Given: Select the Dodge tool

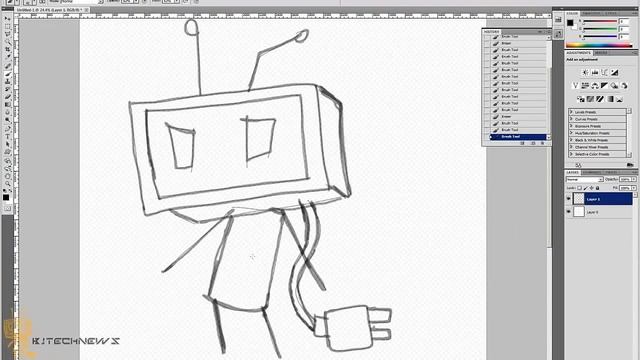Looking at the screenshot, I should coord(7,120).
